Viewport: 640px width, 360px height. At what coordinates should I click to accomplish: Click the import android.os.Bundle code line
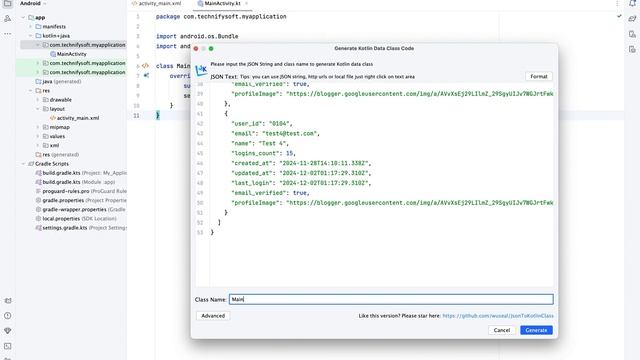click(197, 36)
